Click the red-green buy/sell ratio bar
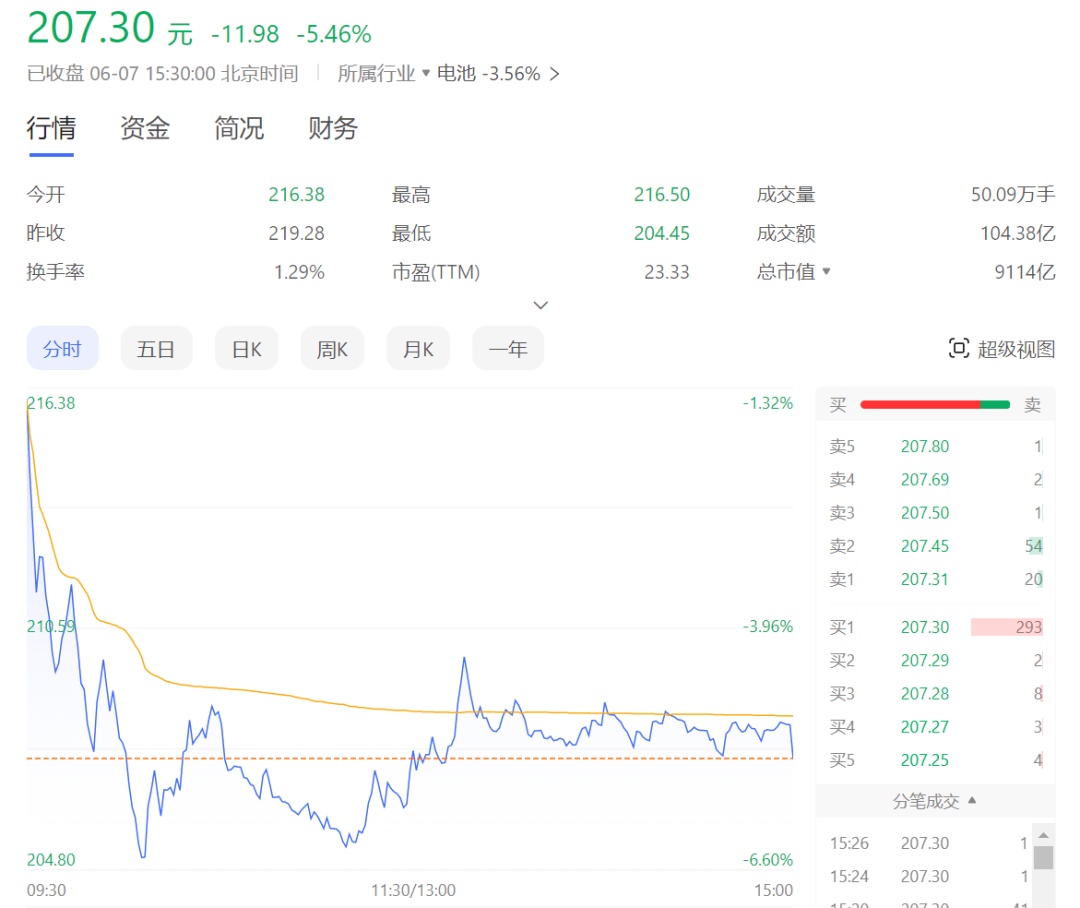The image size is (1080, 908). 934,404
